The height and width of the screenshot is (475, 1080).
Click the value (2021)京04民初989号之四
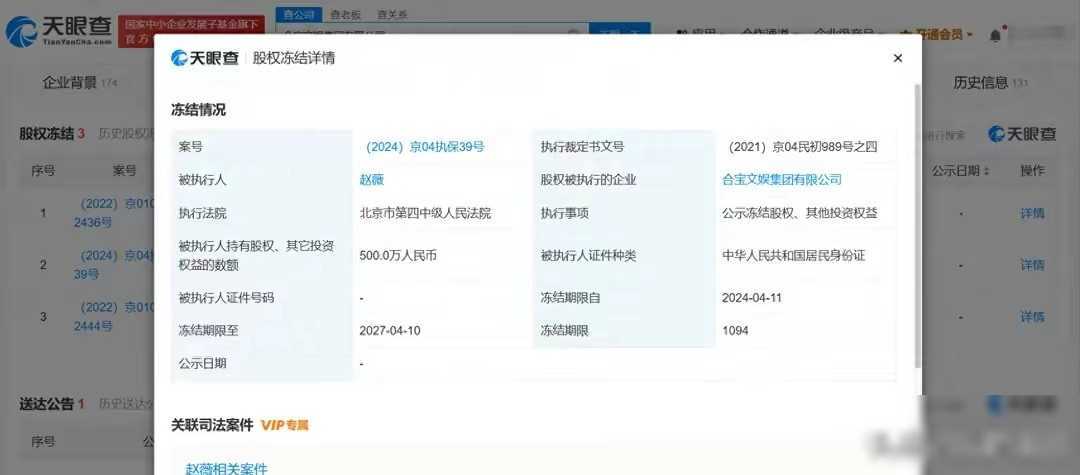pyautogui.click(x=802, y=147)
